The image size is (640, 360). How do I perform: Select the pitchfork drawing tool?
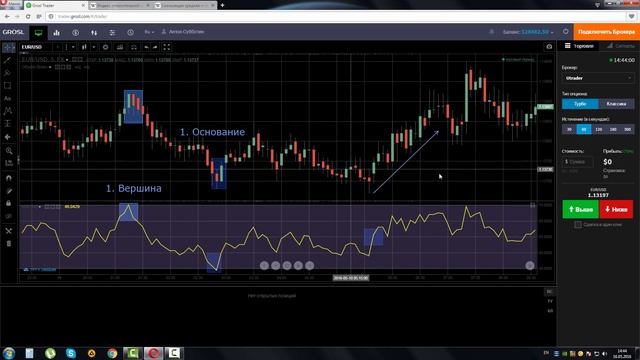7,73
